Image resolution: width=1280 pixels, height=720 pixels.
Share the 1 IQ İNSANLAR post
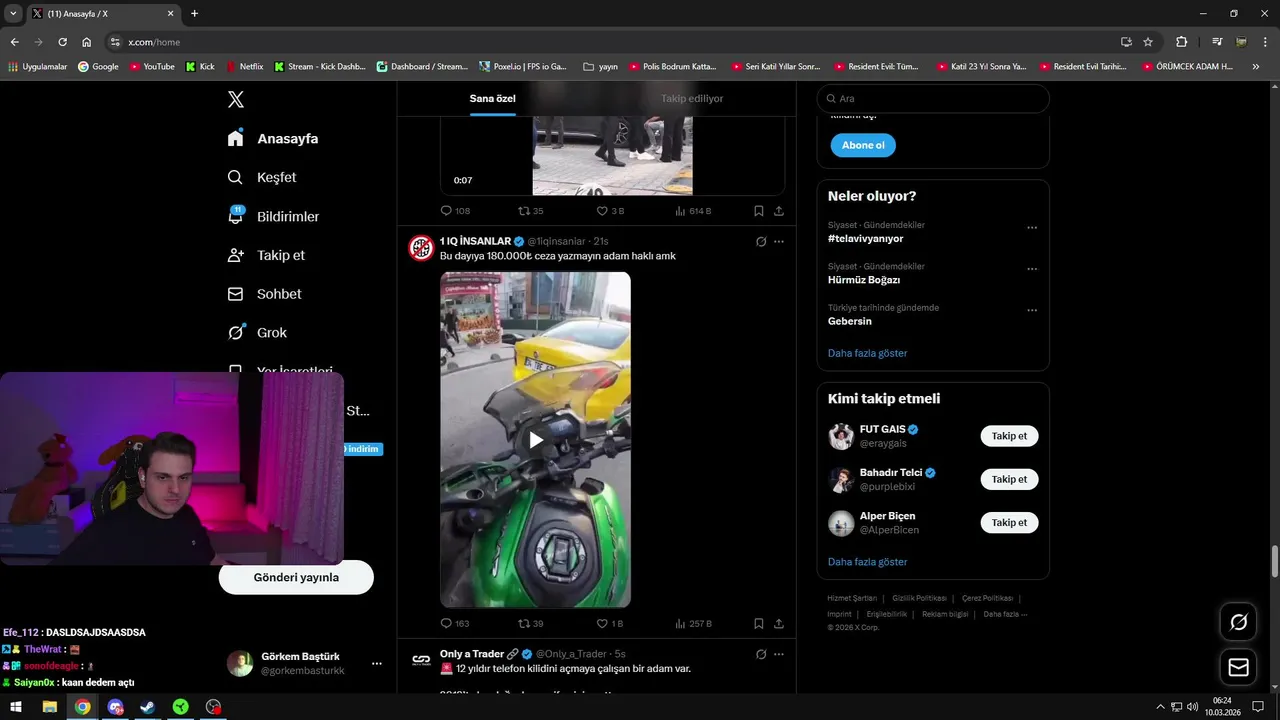click(779, 623)
